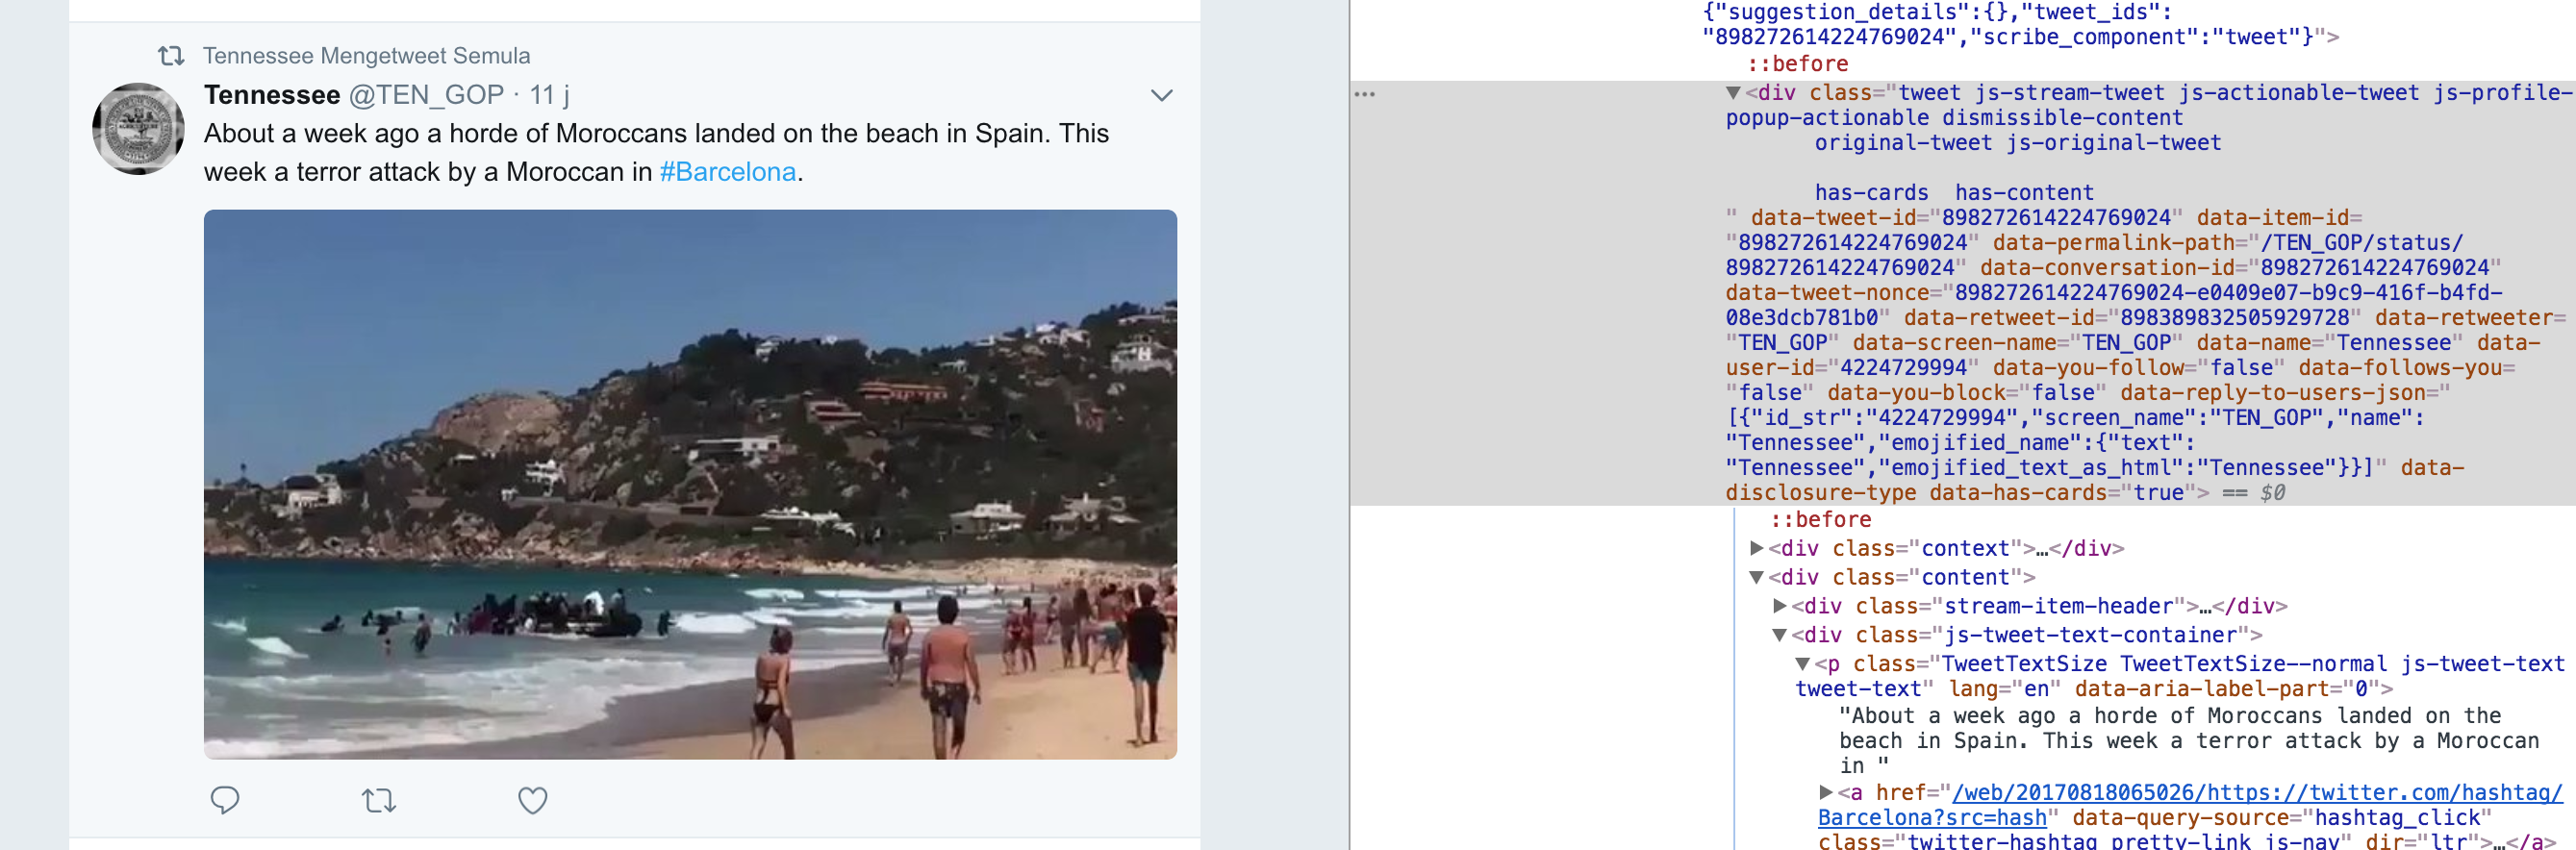Expand the stream-item-header div node
The image size is (2576, 850).
(1779, 606)
